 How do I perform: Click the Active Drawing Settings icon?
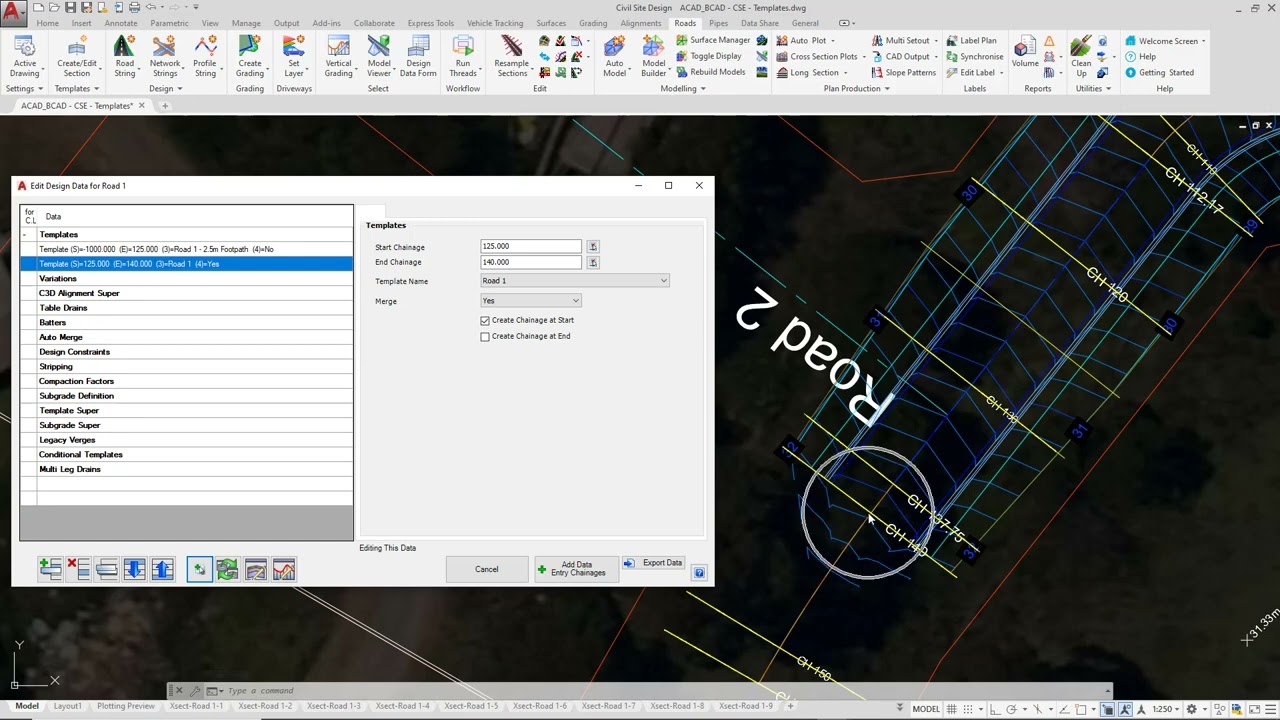(24, 54)
